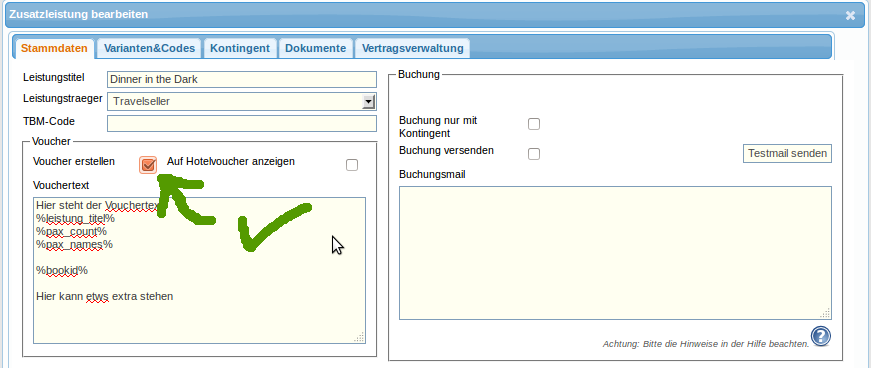Click the Testmail senden button
Viewport: 871px width, 368px height.
tap(787, 153)
